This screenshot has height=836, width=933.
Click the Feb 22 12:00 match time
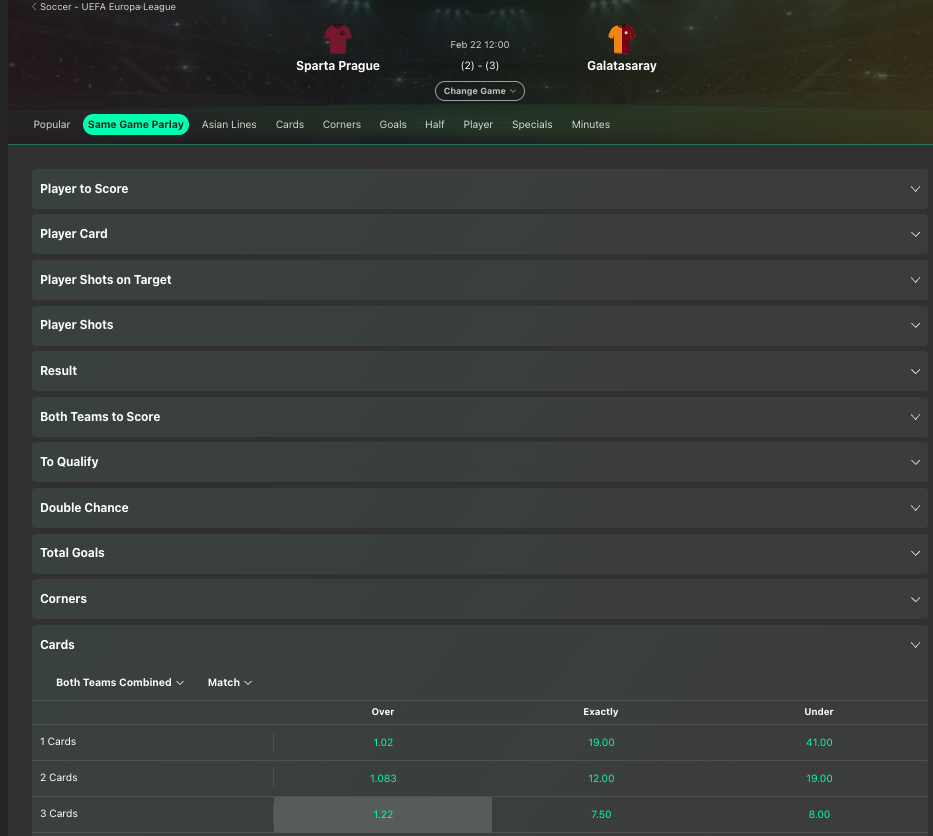480,45
